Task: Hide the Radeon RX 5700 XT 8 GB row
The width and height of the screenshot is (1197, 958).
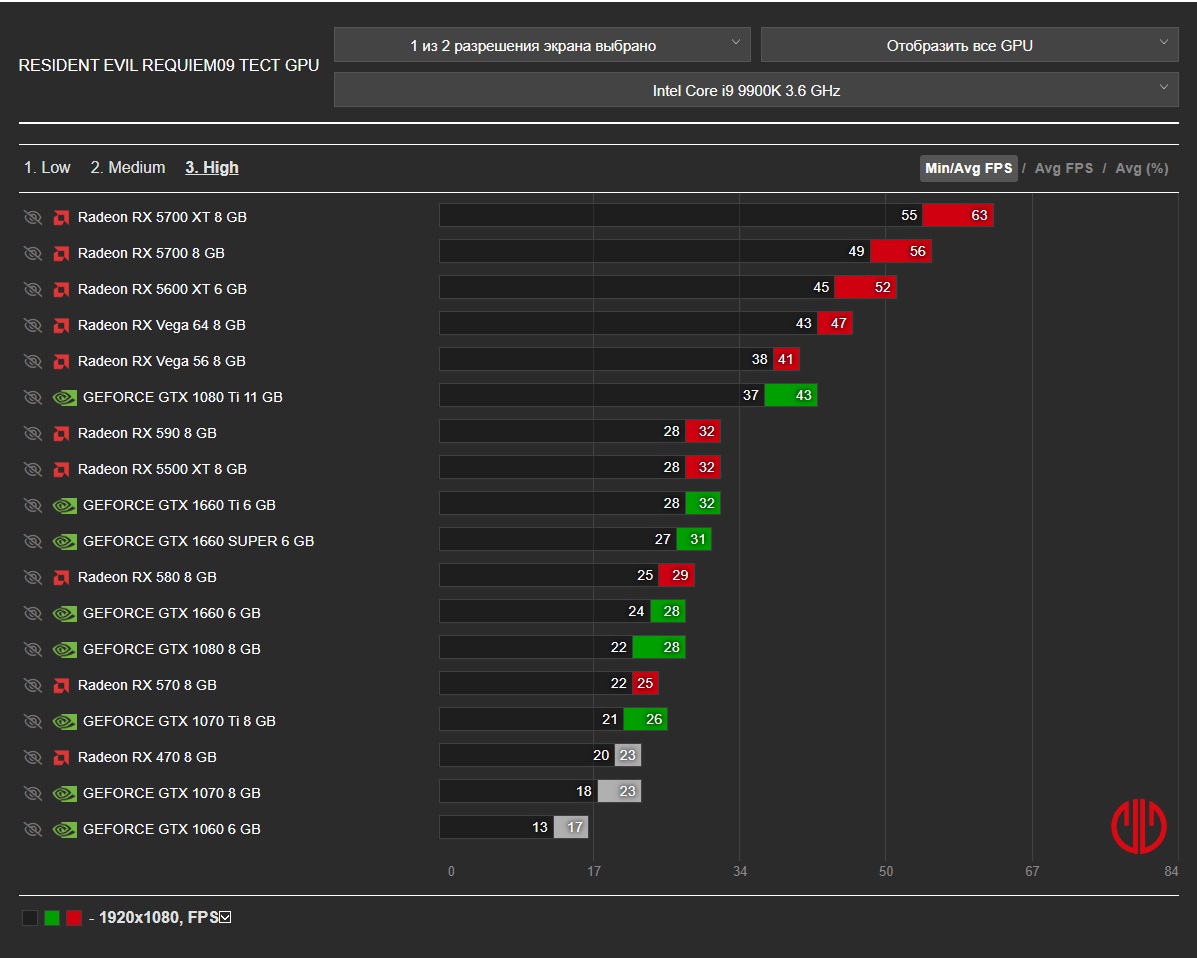Action: coord(33,218)
